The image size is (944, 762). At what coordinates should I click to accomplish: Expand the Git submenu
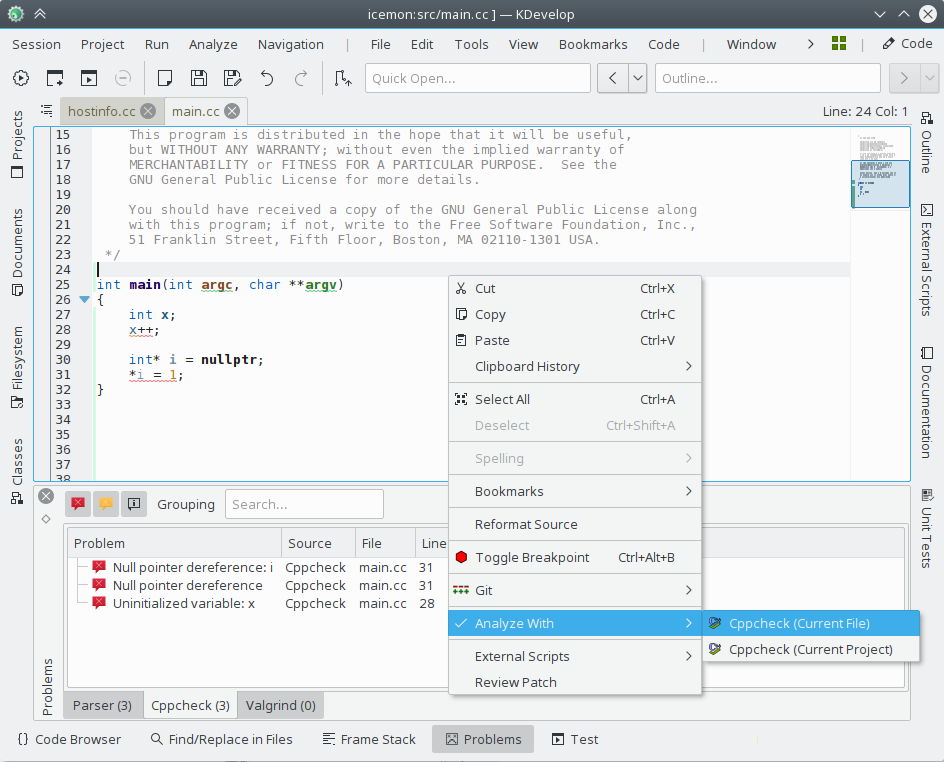click(575, 589)
